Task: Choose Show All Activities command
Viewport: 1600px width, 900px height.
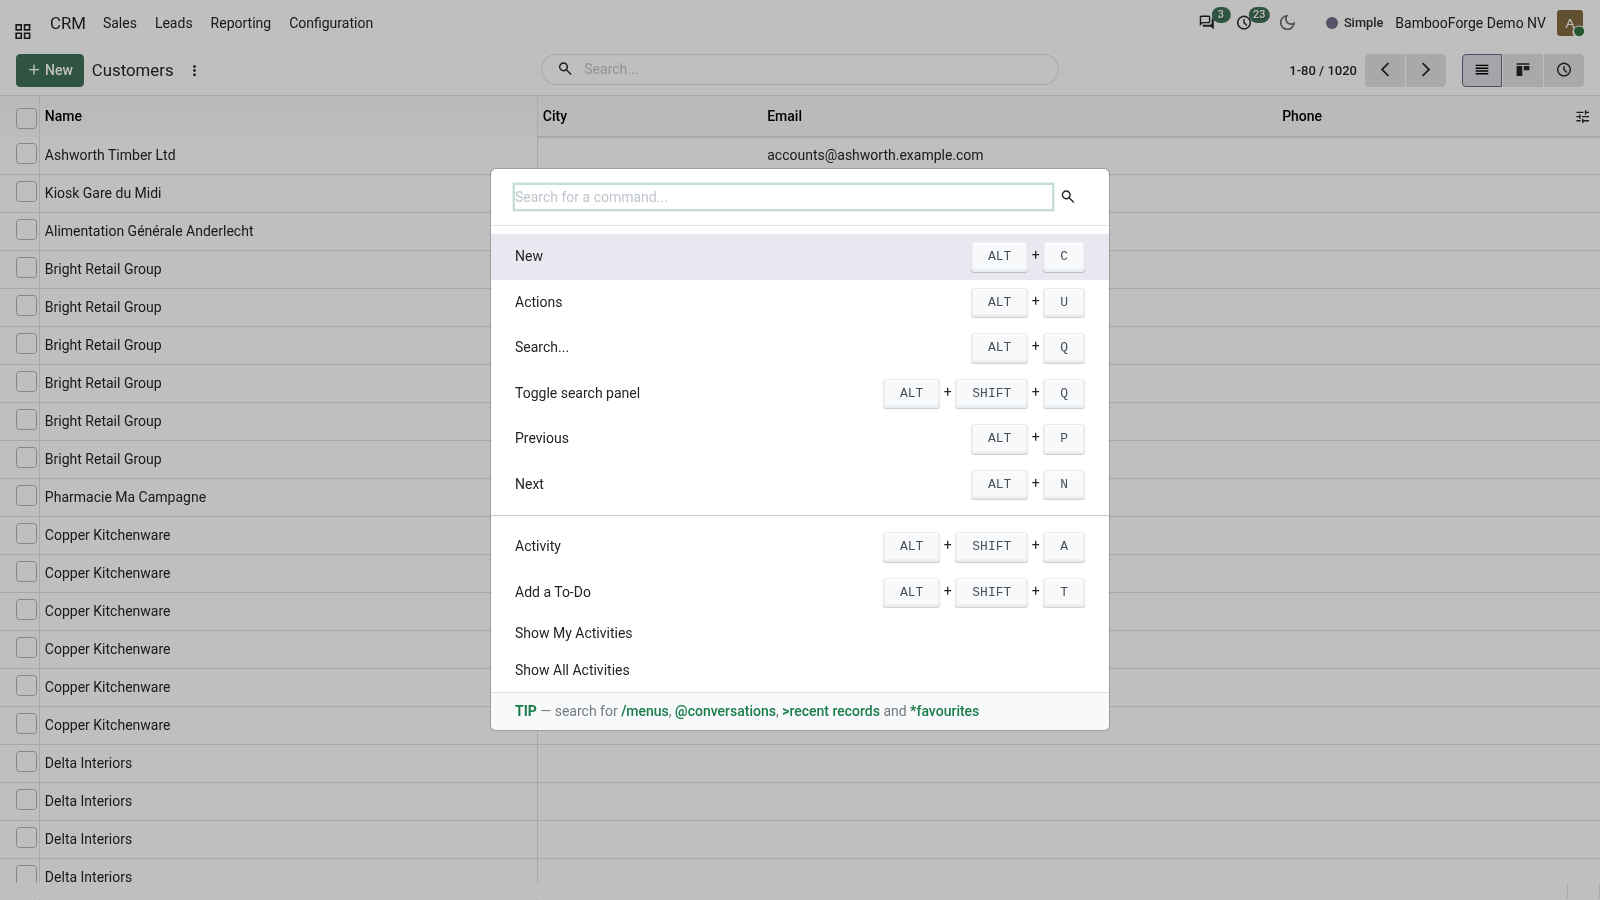Action: click(800, 670)
